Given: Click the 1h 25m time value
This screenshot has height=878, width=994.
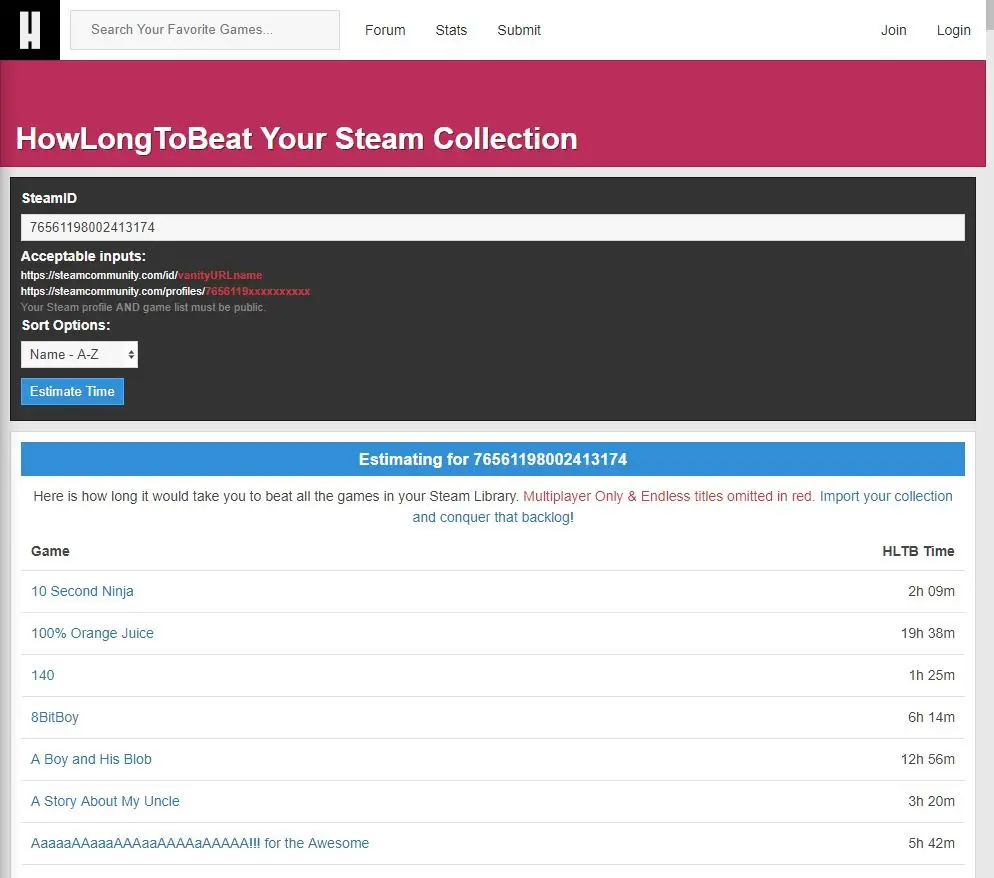Looking at the screenshot, I should tap(931, 675).
